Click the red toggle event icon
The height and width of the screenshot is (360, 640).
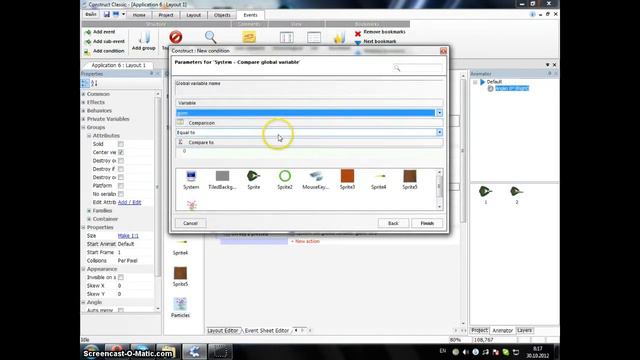pos(176,37)
